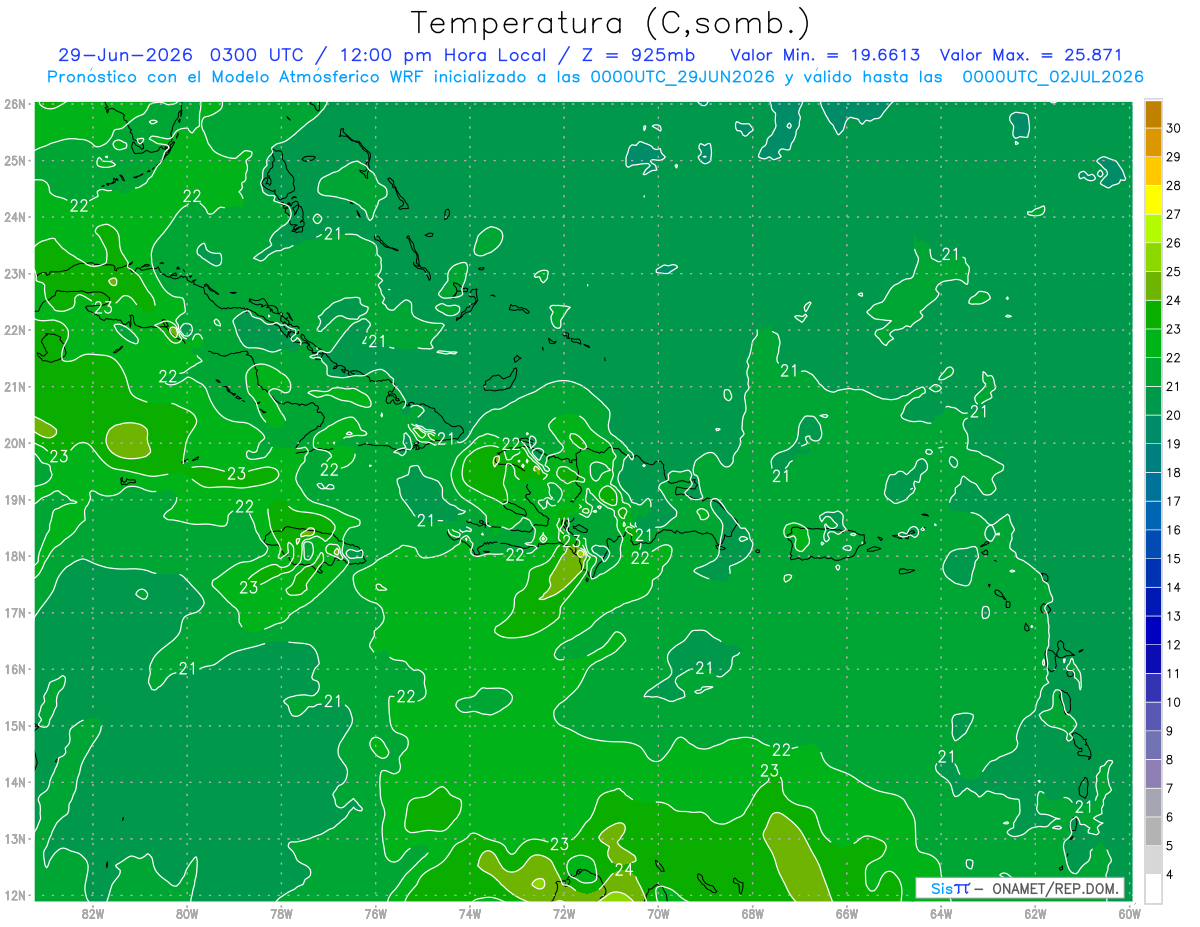Select the purple swatch between 7 and 8
This screenshot has height=927, width=1200.
[1153, 773]
